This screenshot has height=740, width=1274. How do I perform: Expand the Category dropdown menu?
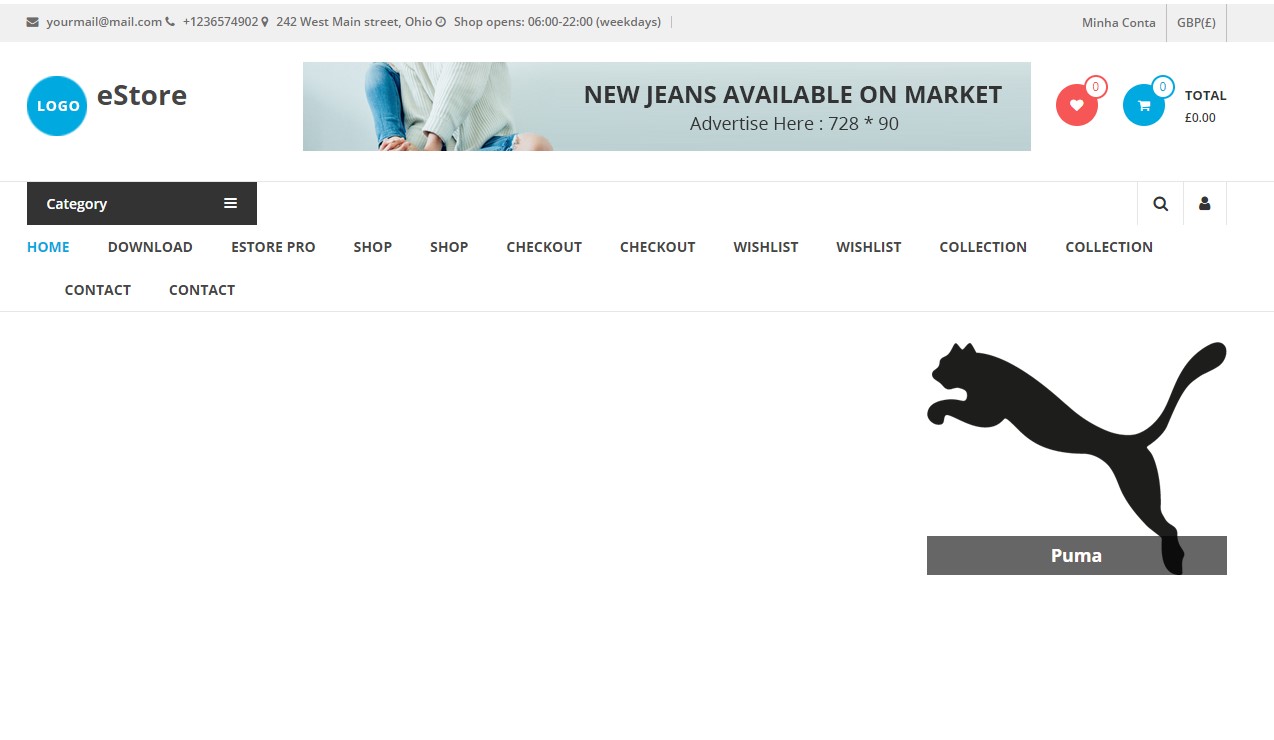click(142, 204)
